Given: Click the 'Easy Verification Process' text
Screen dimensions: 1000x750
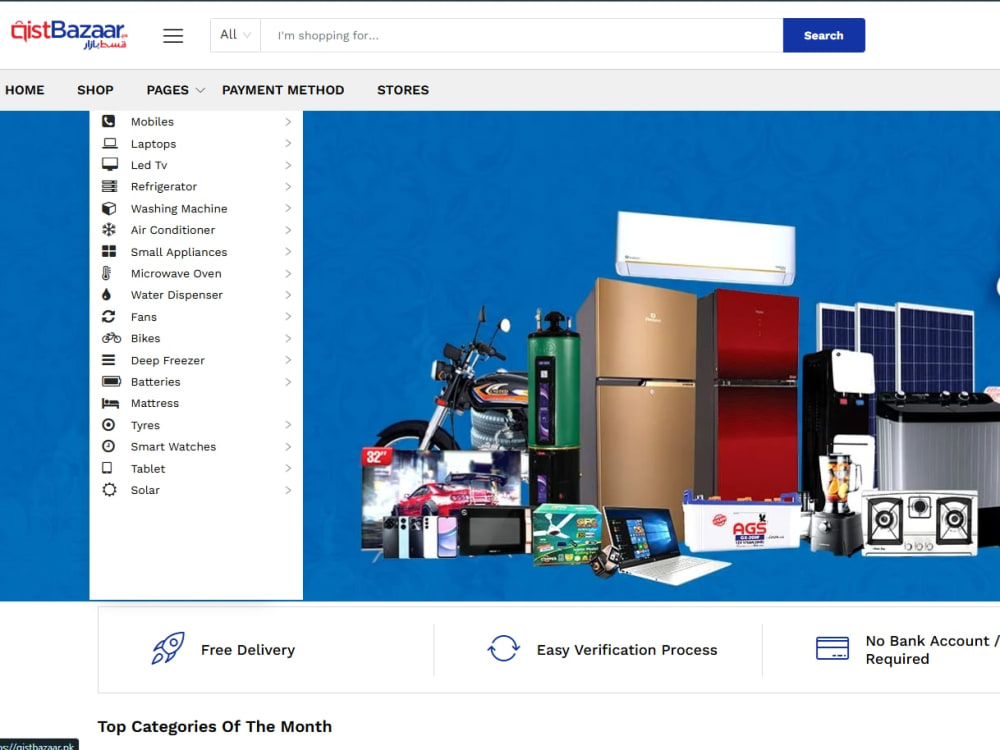Looking at the screenshot, I should pos(627,650).
